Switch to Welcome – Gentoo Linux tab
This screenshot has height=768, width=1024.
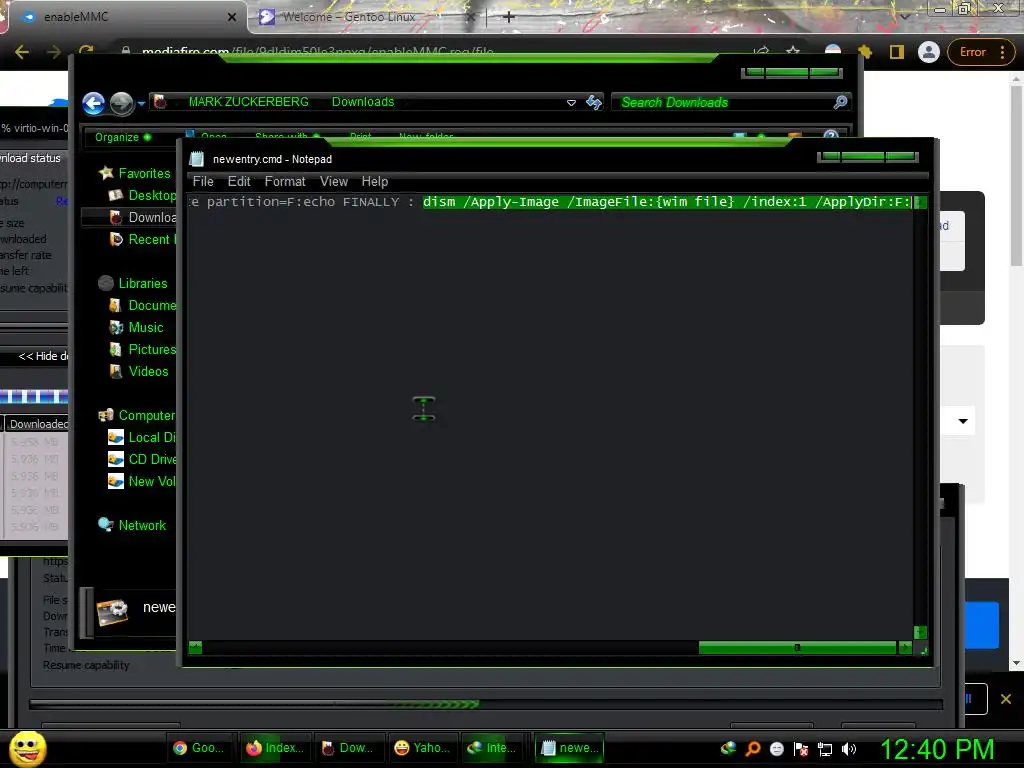(366, 17)
